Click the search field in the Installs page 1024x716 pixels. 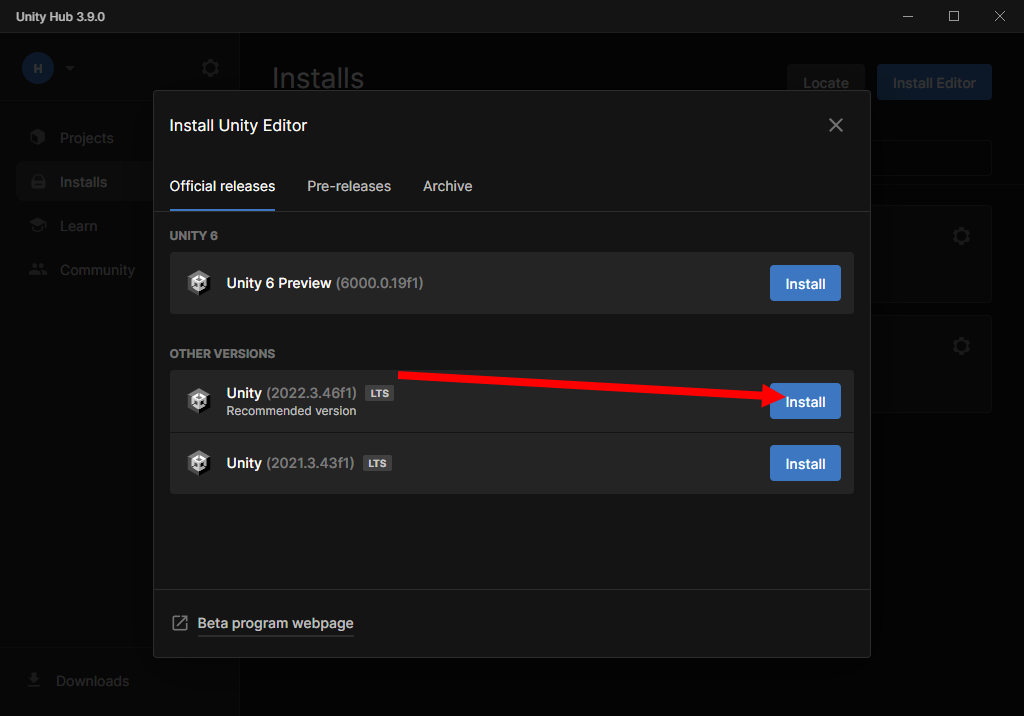(931, 157)
